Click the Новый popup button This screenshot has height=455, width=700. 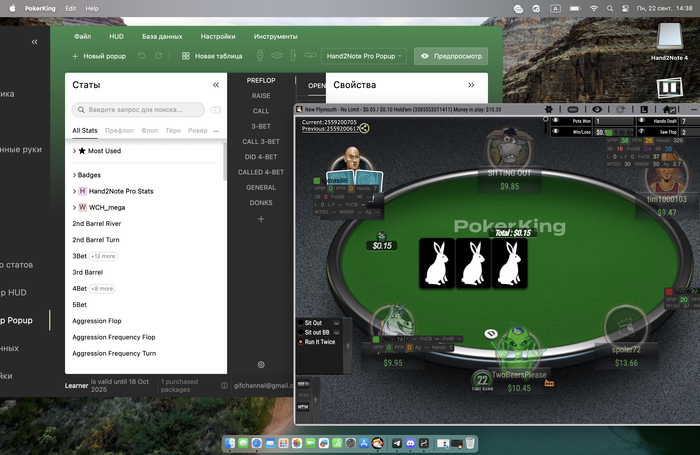[99, 56]
